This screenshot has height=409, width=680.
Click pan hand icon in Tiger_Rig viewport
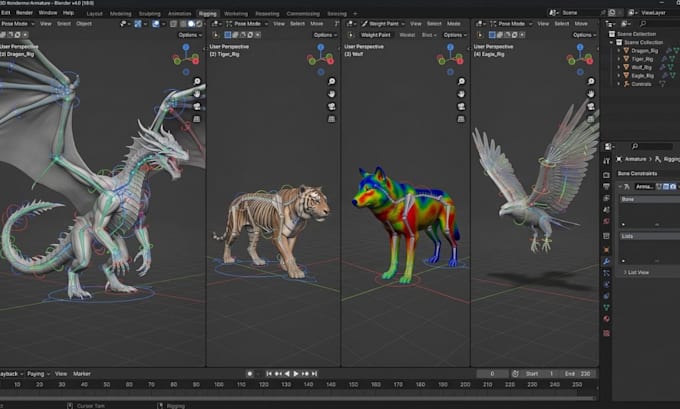point(332,94)
